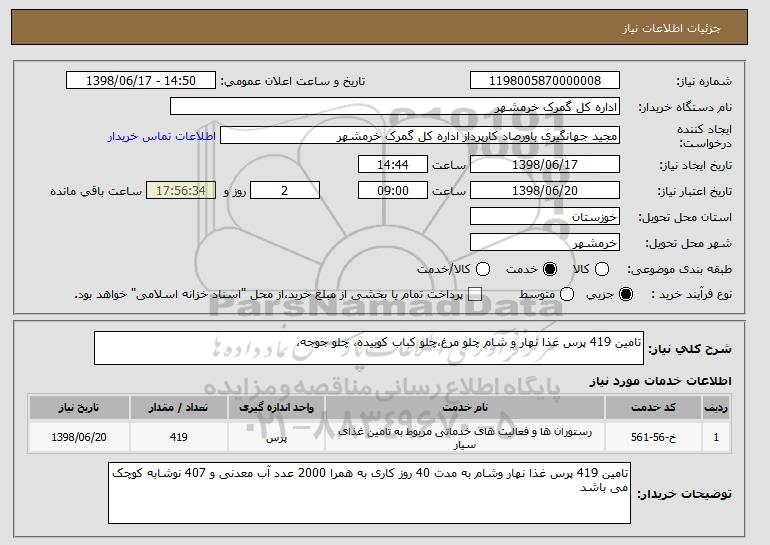Click the unit cell پرس

276,438
